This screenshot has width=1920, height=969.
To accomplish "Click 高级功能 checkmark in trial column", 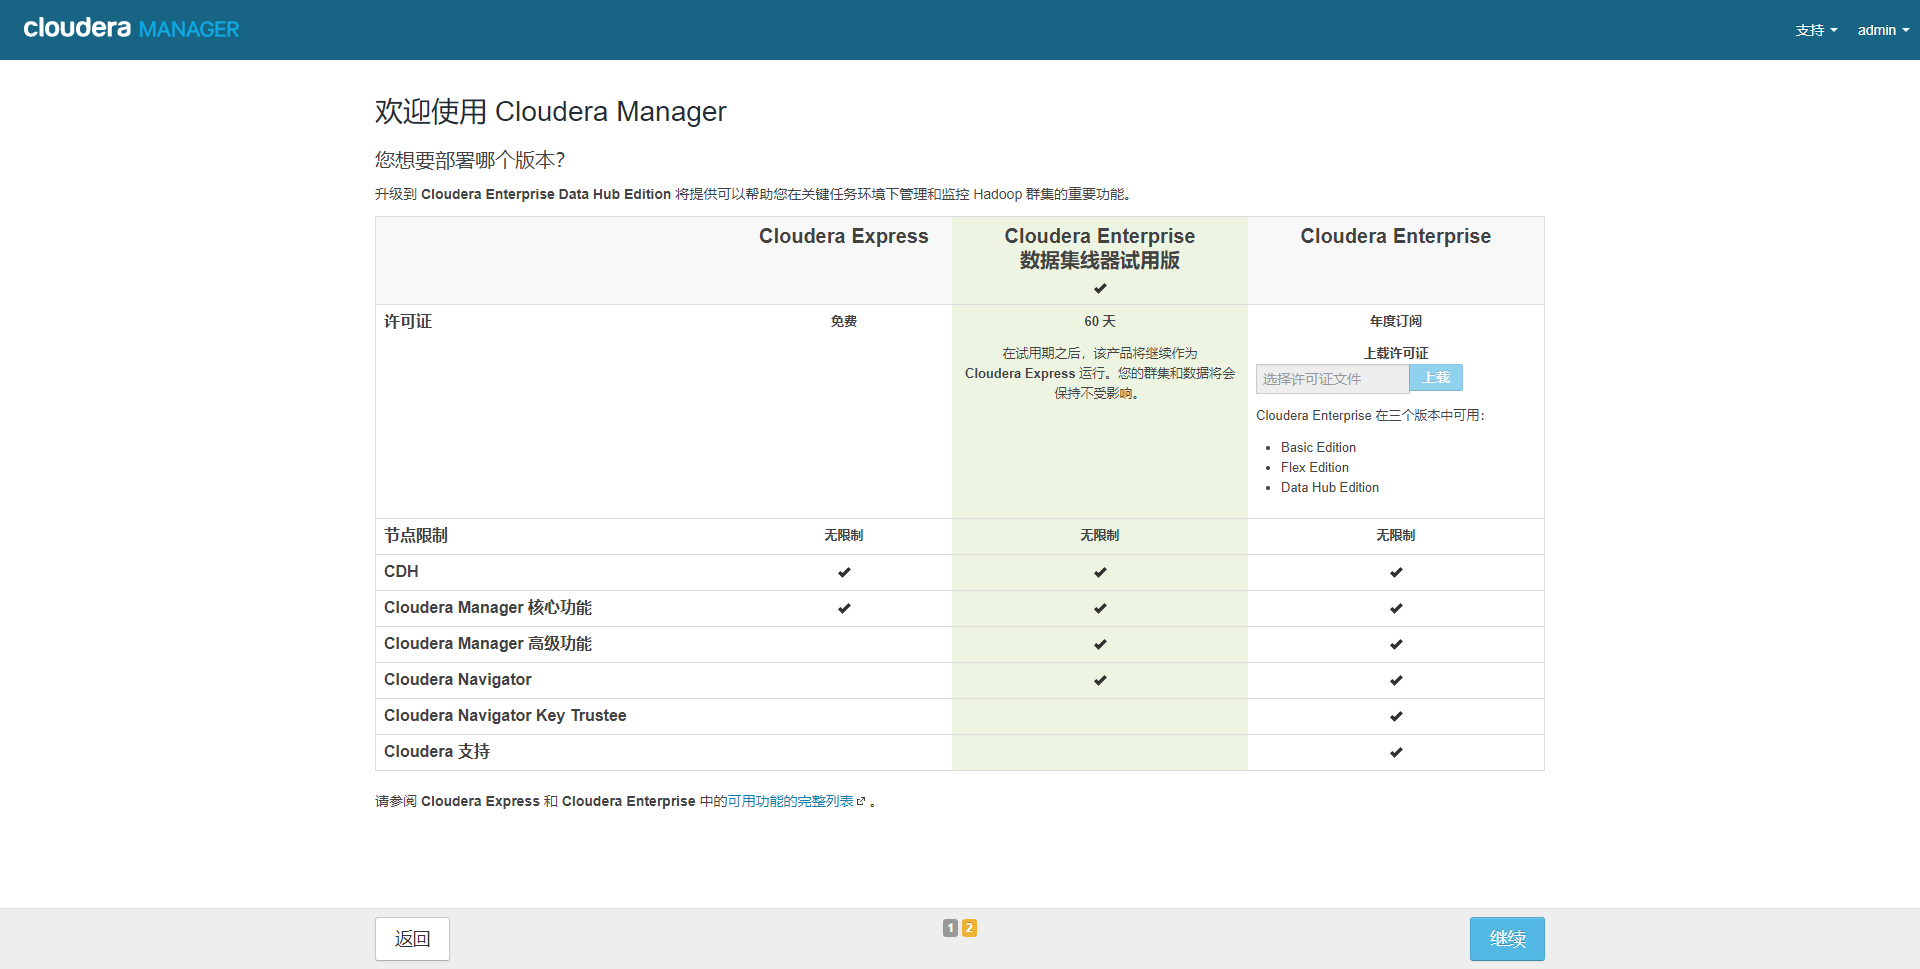I will (1100, 644).
